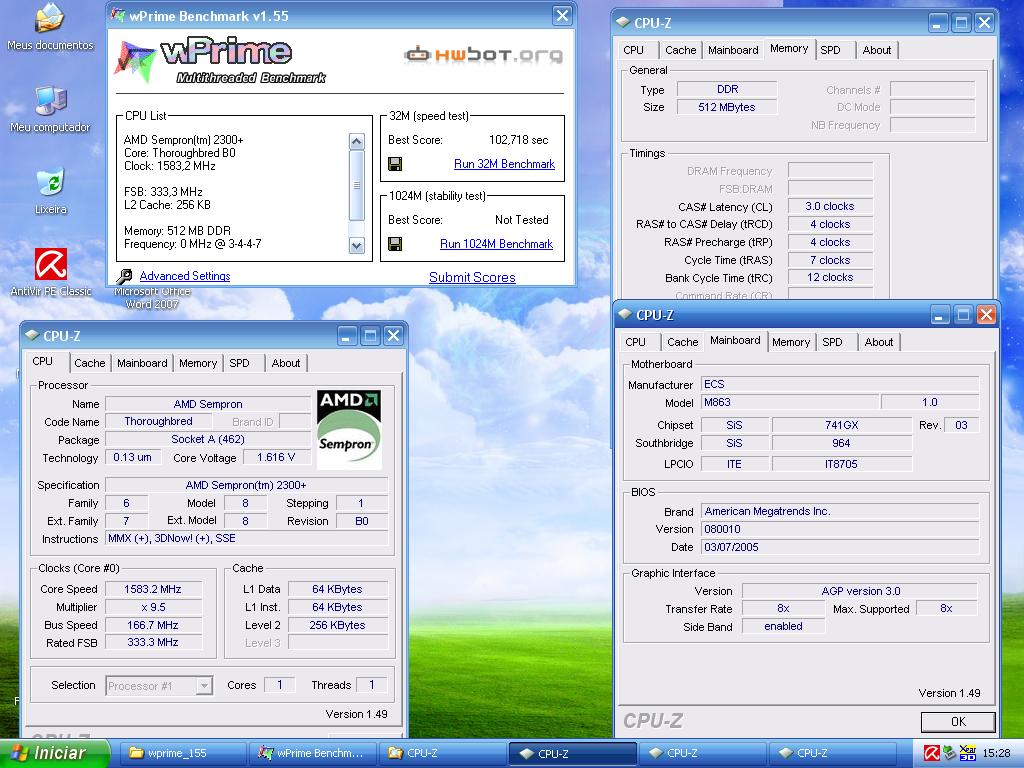Click the hwbot.org logo in wPrime
Image resolution: width=1024 pixels, height=768 pixels.
pos(483,54)
